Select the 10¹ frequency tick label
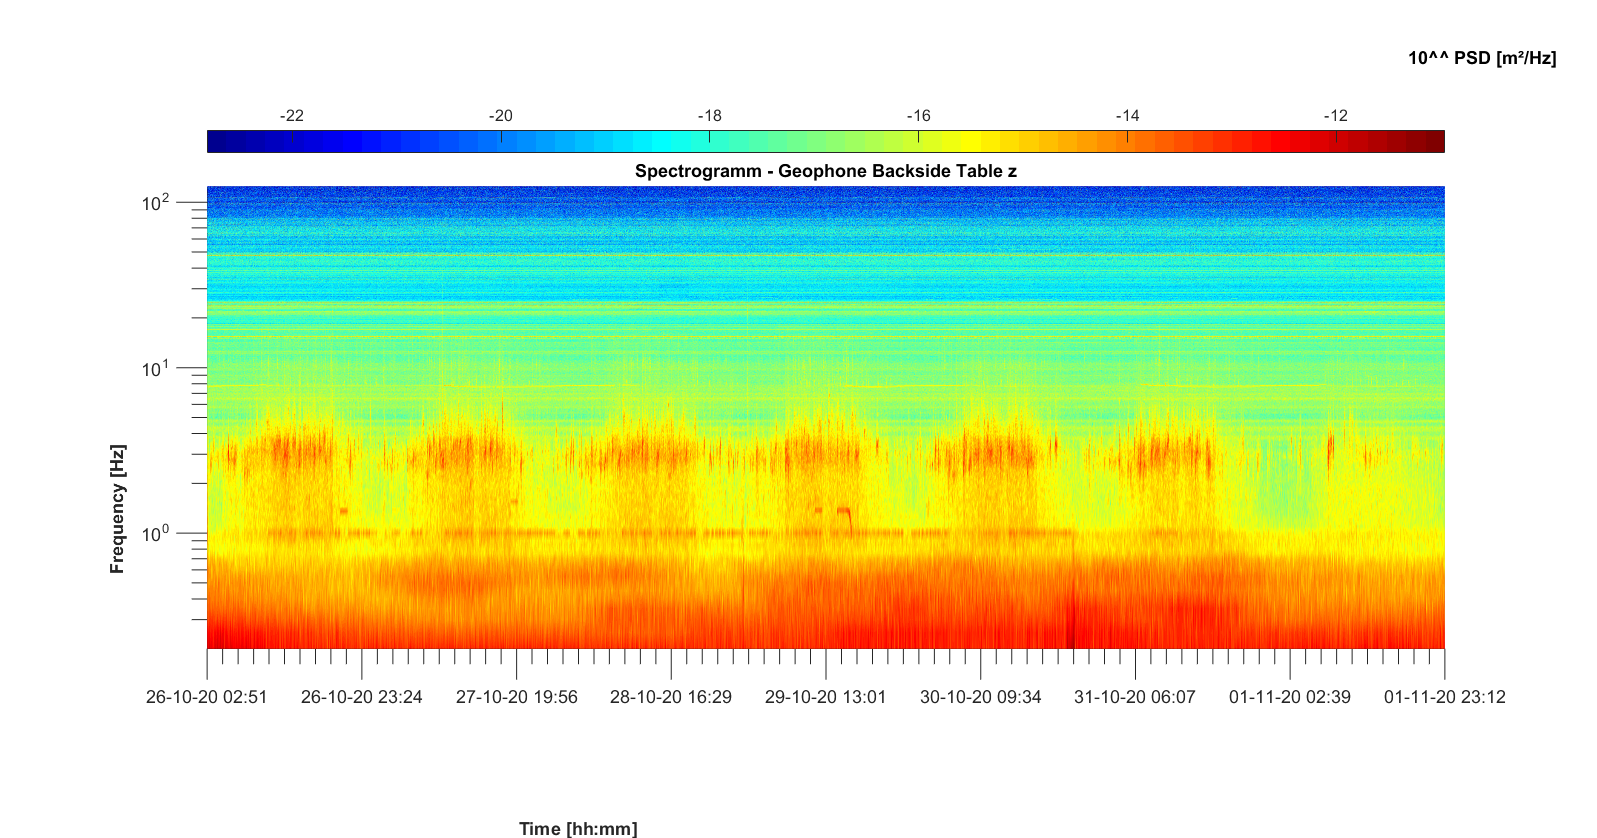The image size is (1597, 838). 155,369
